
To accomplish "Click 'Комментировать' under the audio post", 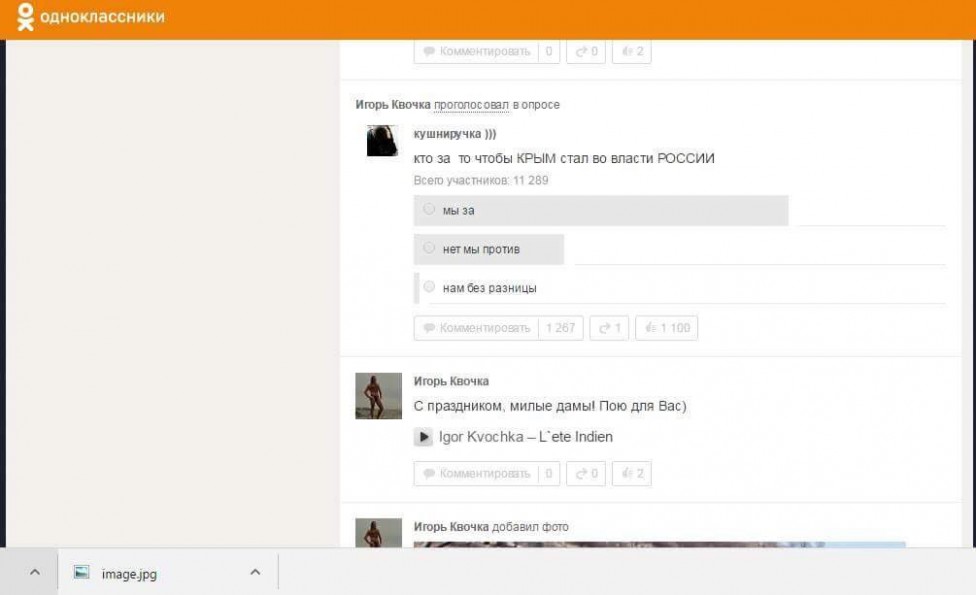I will [x=476, y=474].
